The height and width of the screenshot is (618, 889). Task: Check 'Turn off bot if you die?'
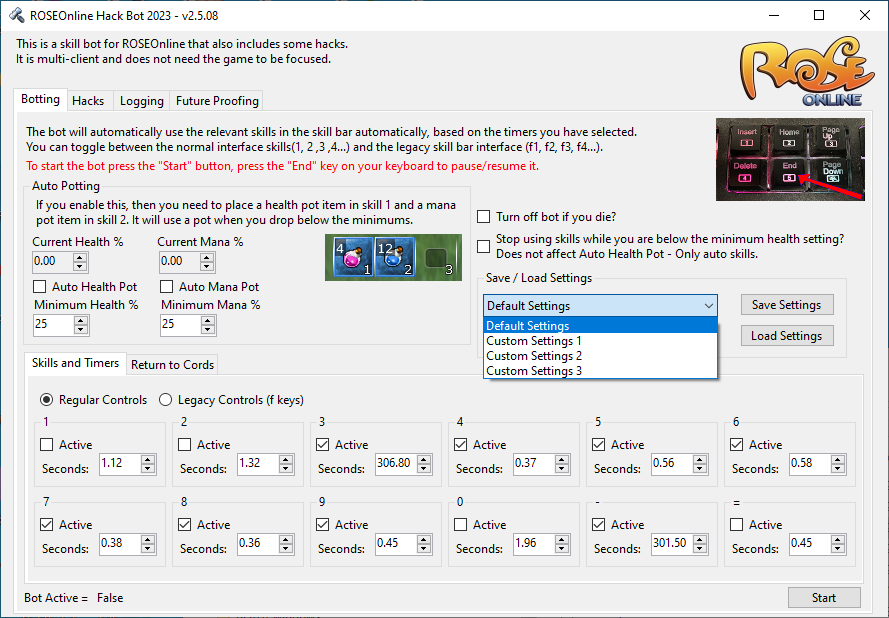coord(484,217)
